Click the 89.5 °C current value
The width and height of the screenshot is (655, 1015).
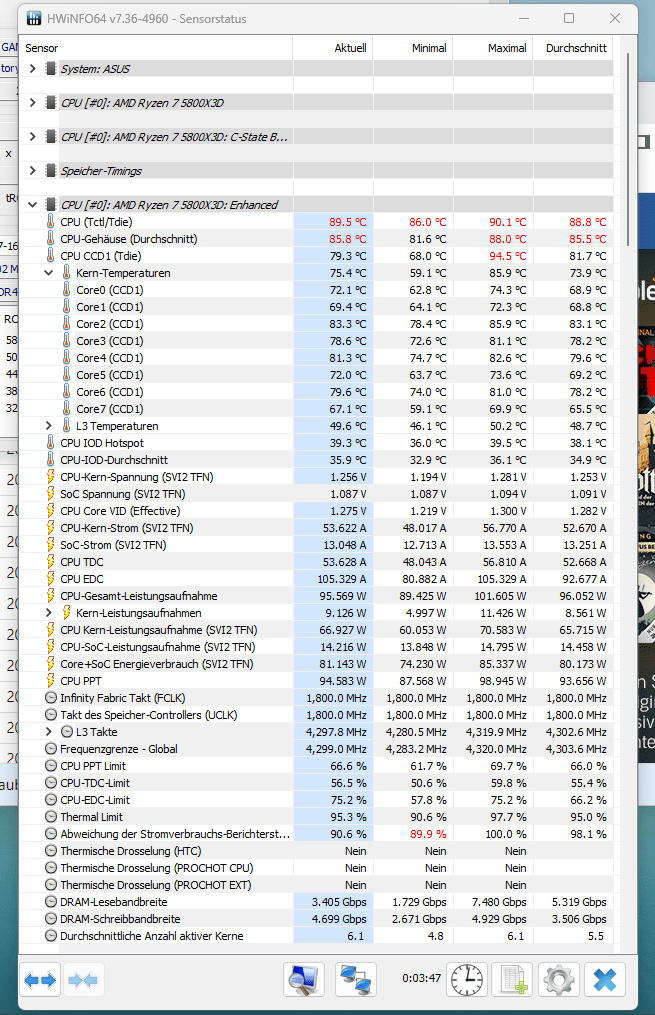point(348,222)
